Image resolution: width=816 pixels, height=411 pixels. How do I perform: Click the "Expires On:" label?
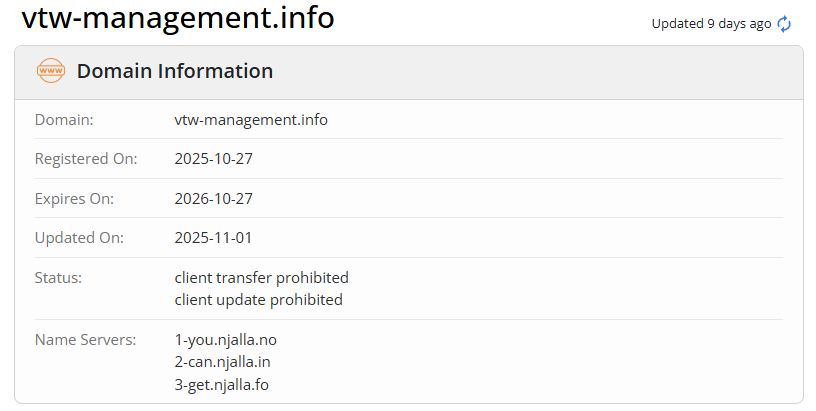(x=75, y=199)
